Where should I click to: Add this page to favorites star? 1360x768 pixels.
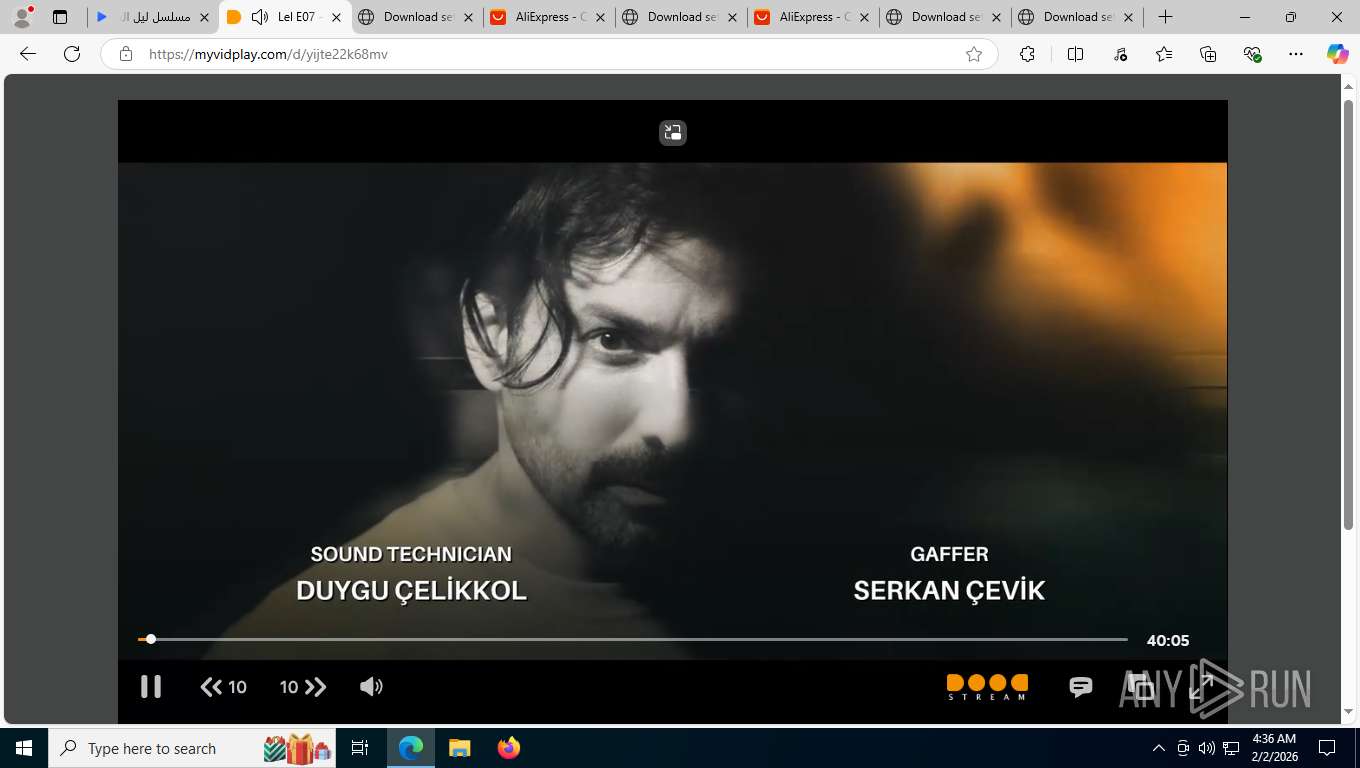(974, 54)
